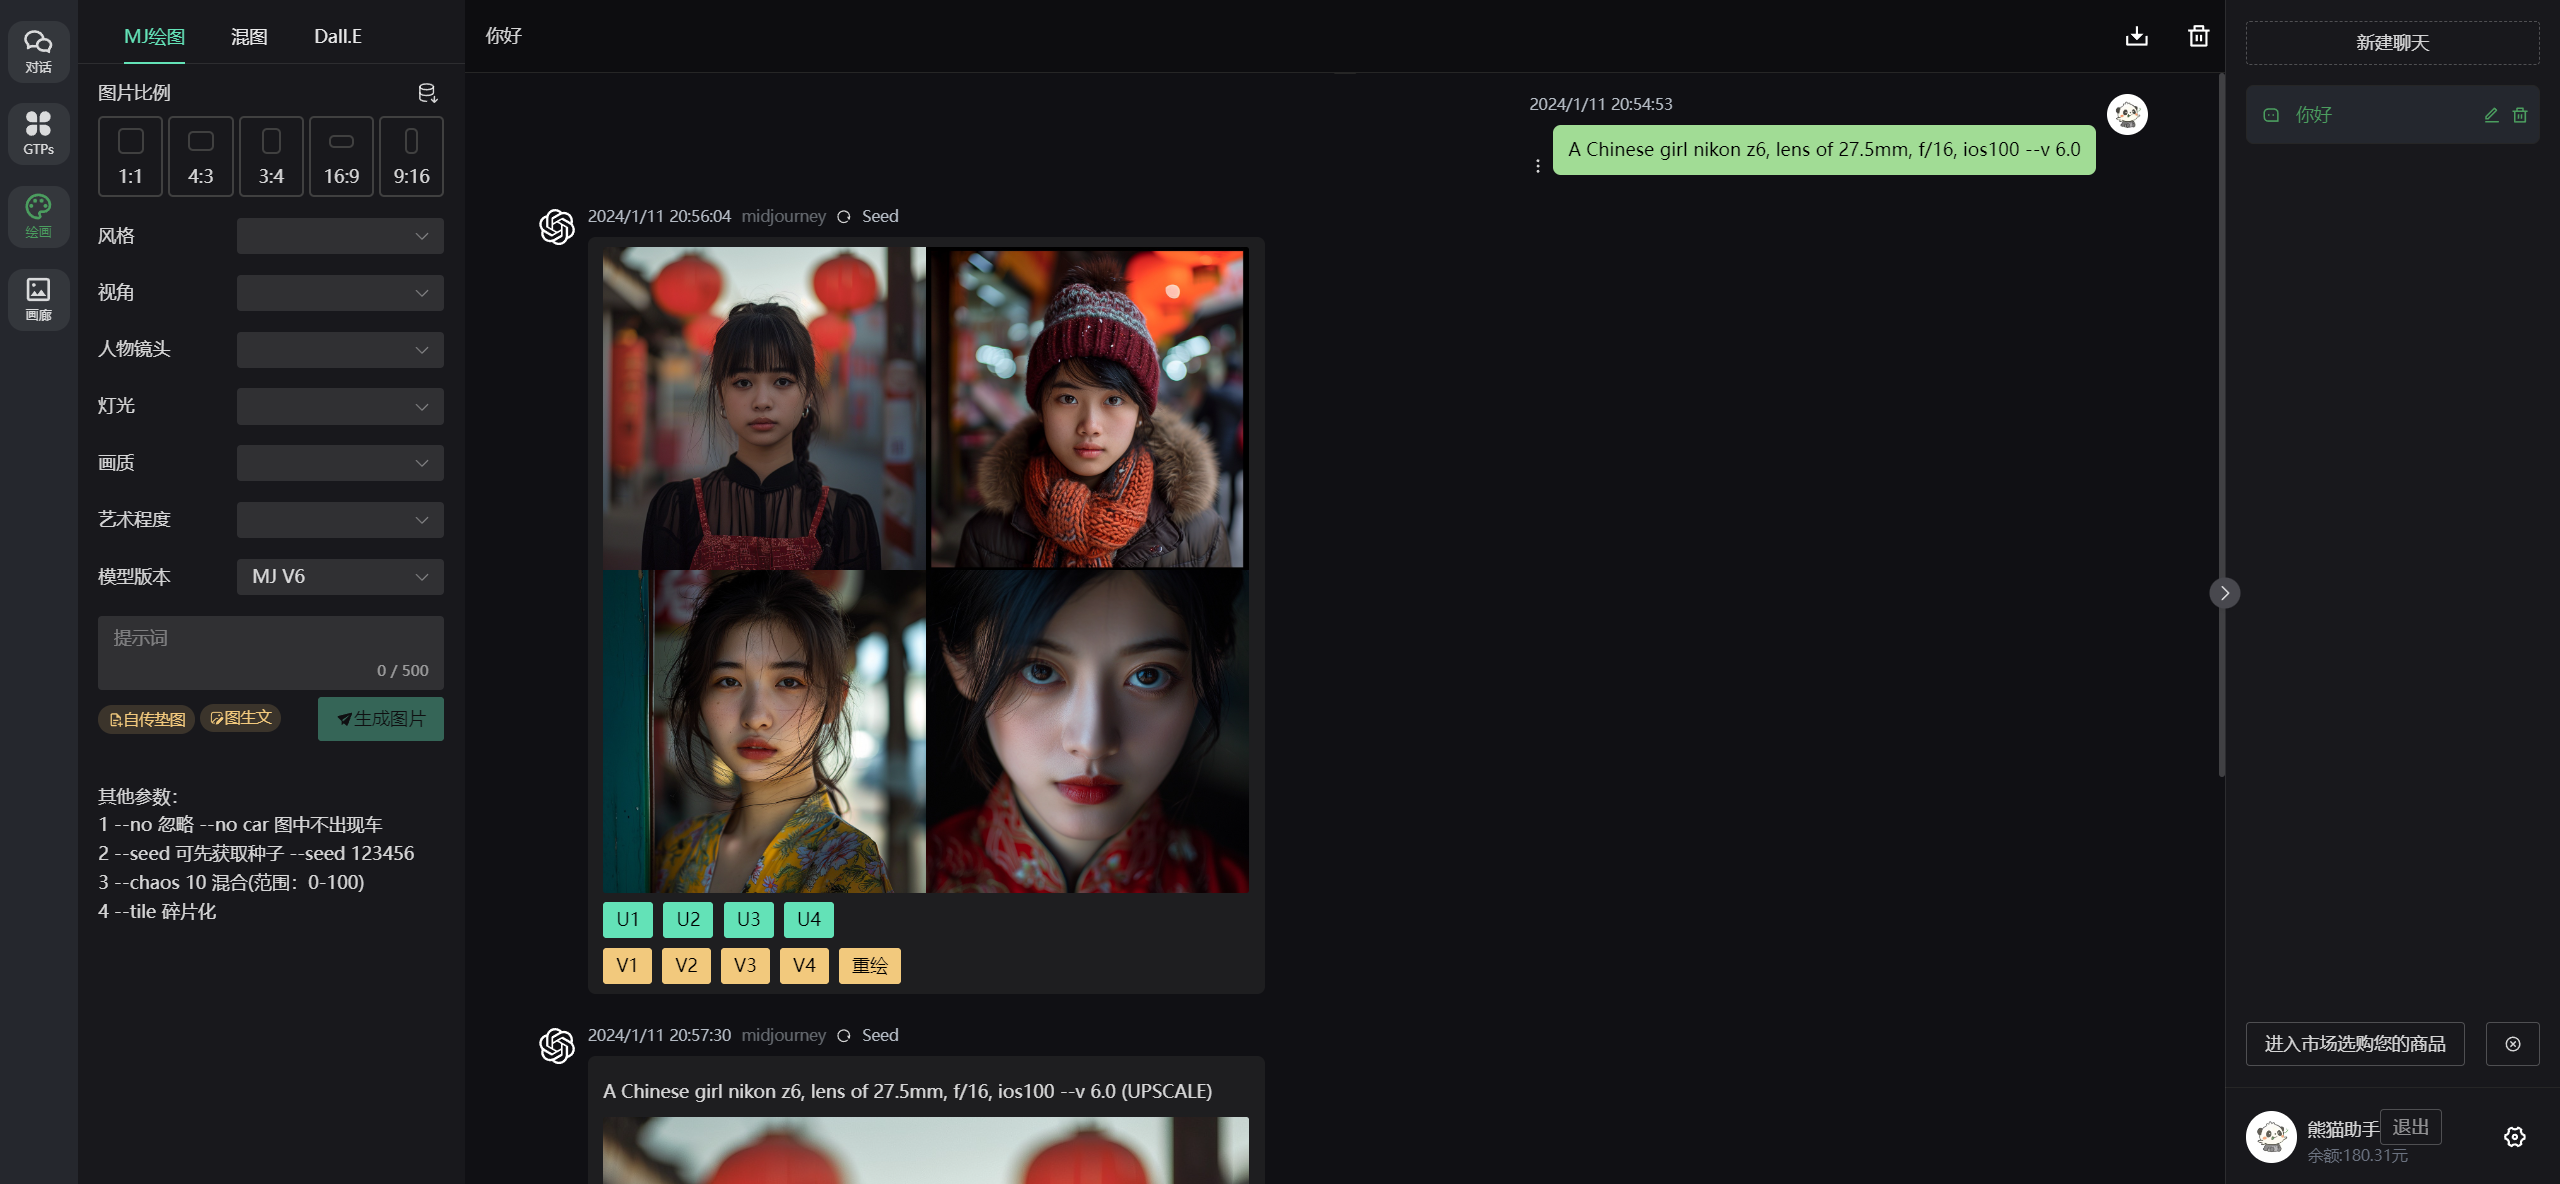2560x1184 pixels.
Task: Select the 16:9 aspect ratio option
Action: click(x=341, y=156)
